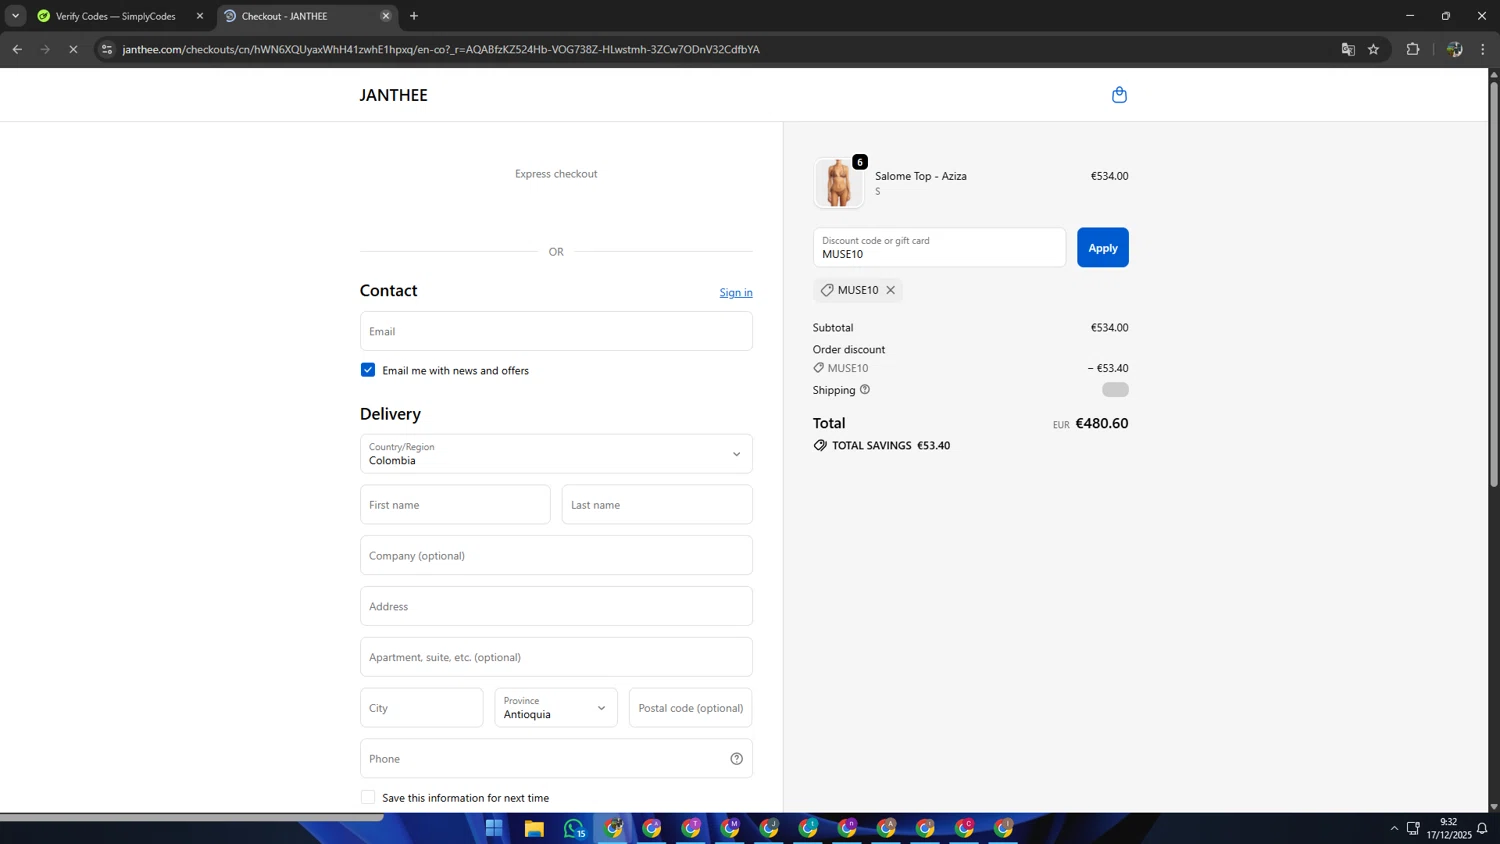Stop page loading with X button
This screenshot has height=844, width=1500.
73,49
